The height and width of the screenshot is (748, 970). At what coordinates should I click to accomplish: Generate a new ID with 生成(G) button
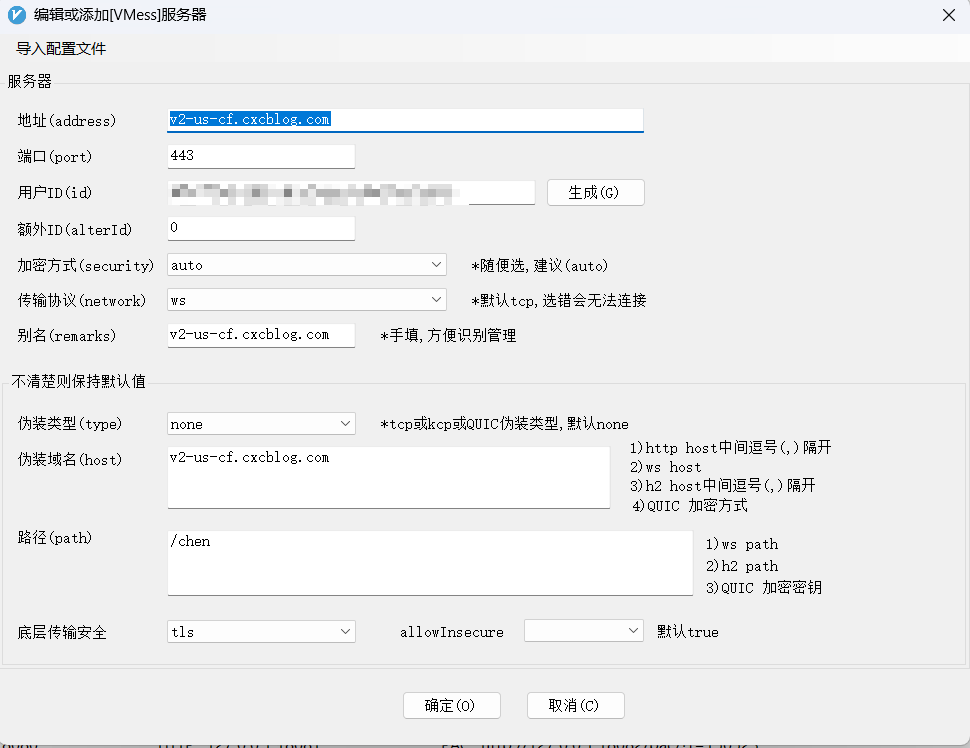596,192
